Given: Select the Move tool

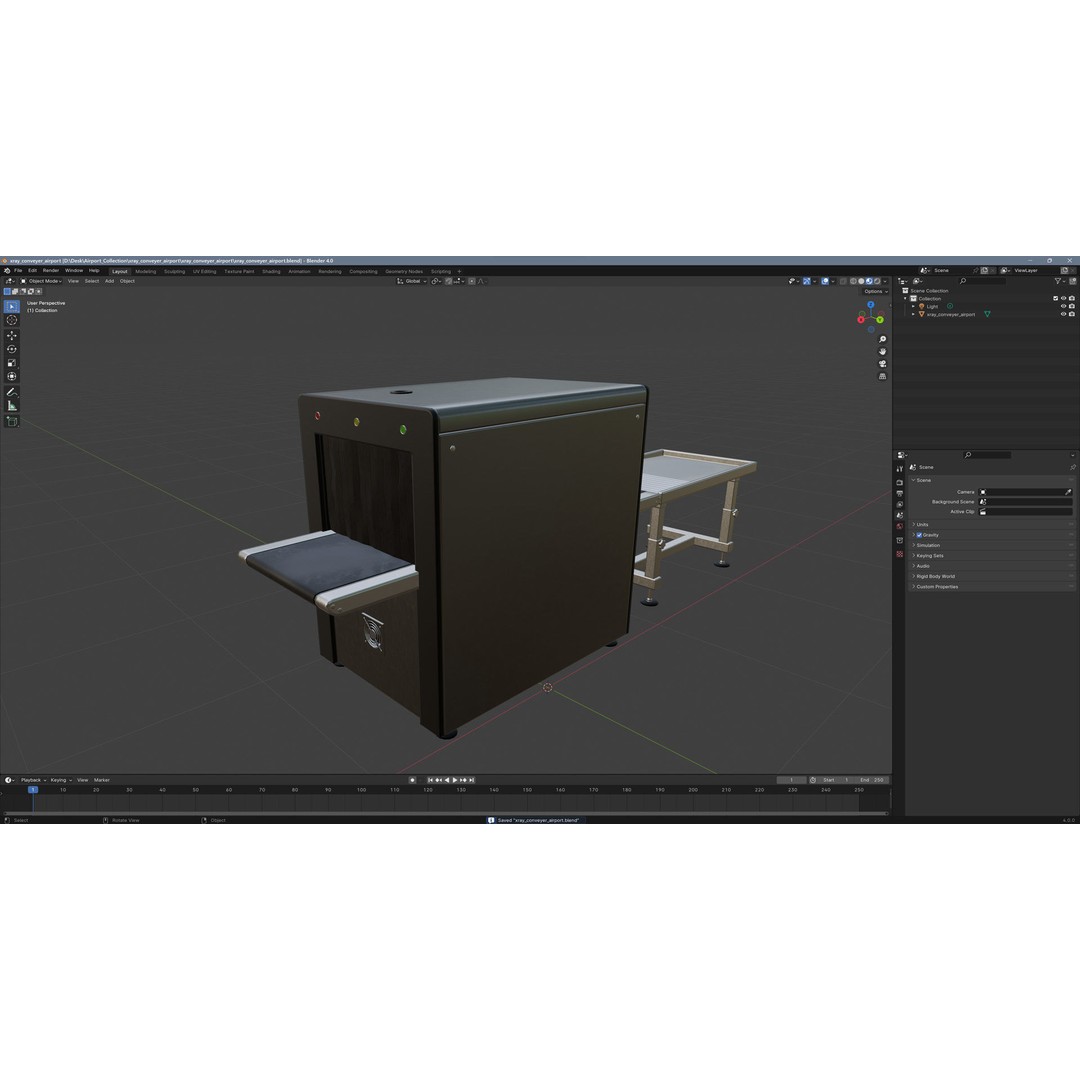Looking at the screenshot, I should (x=12, y=335).
